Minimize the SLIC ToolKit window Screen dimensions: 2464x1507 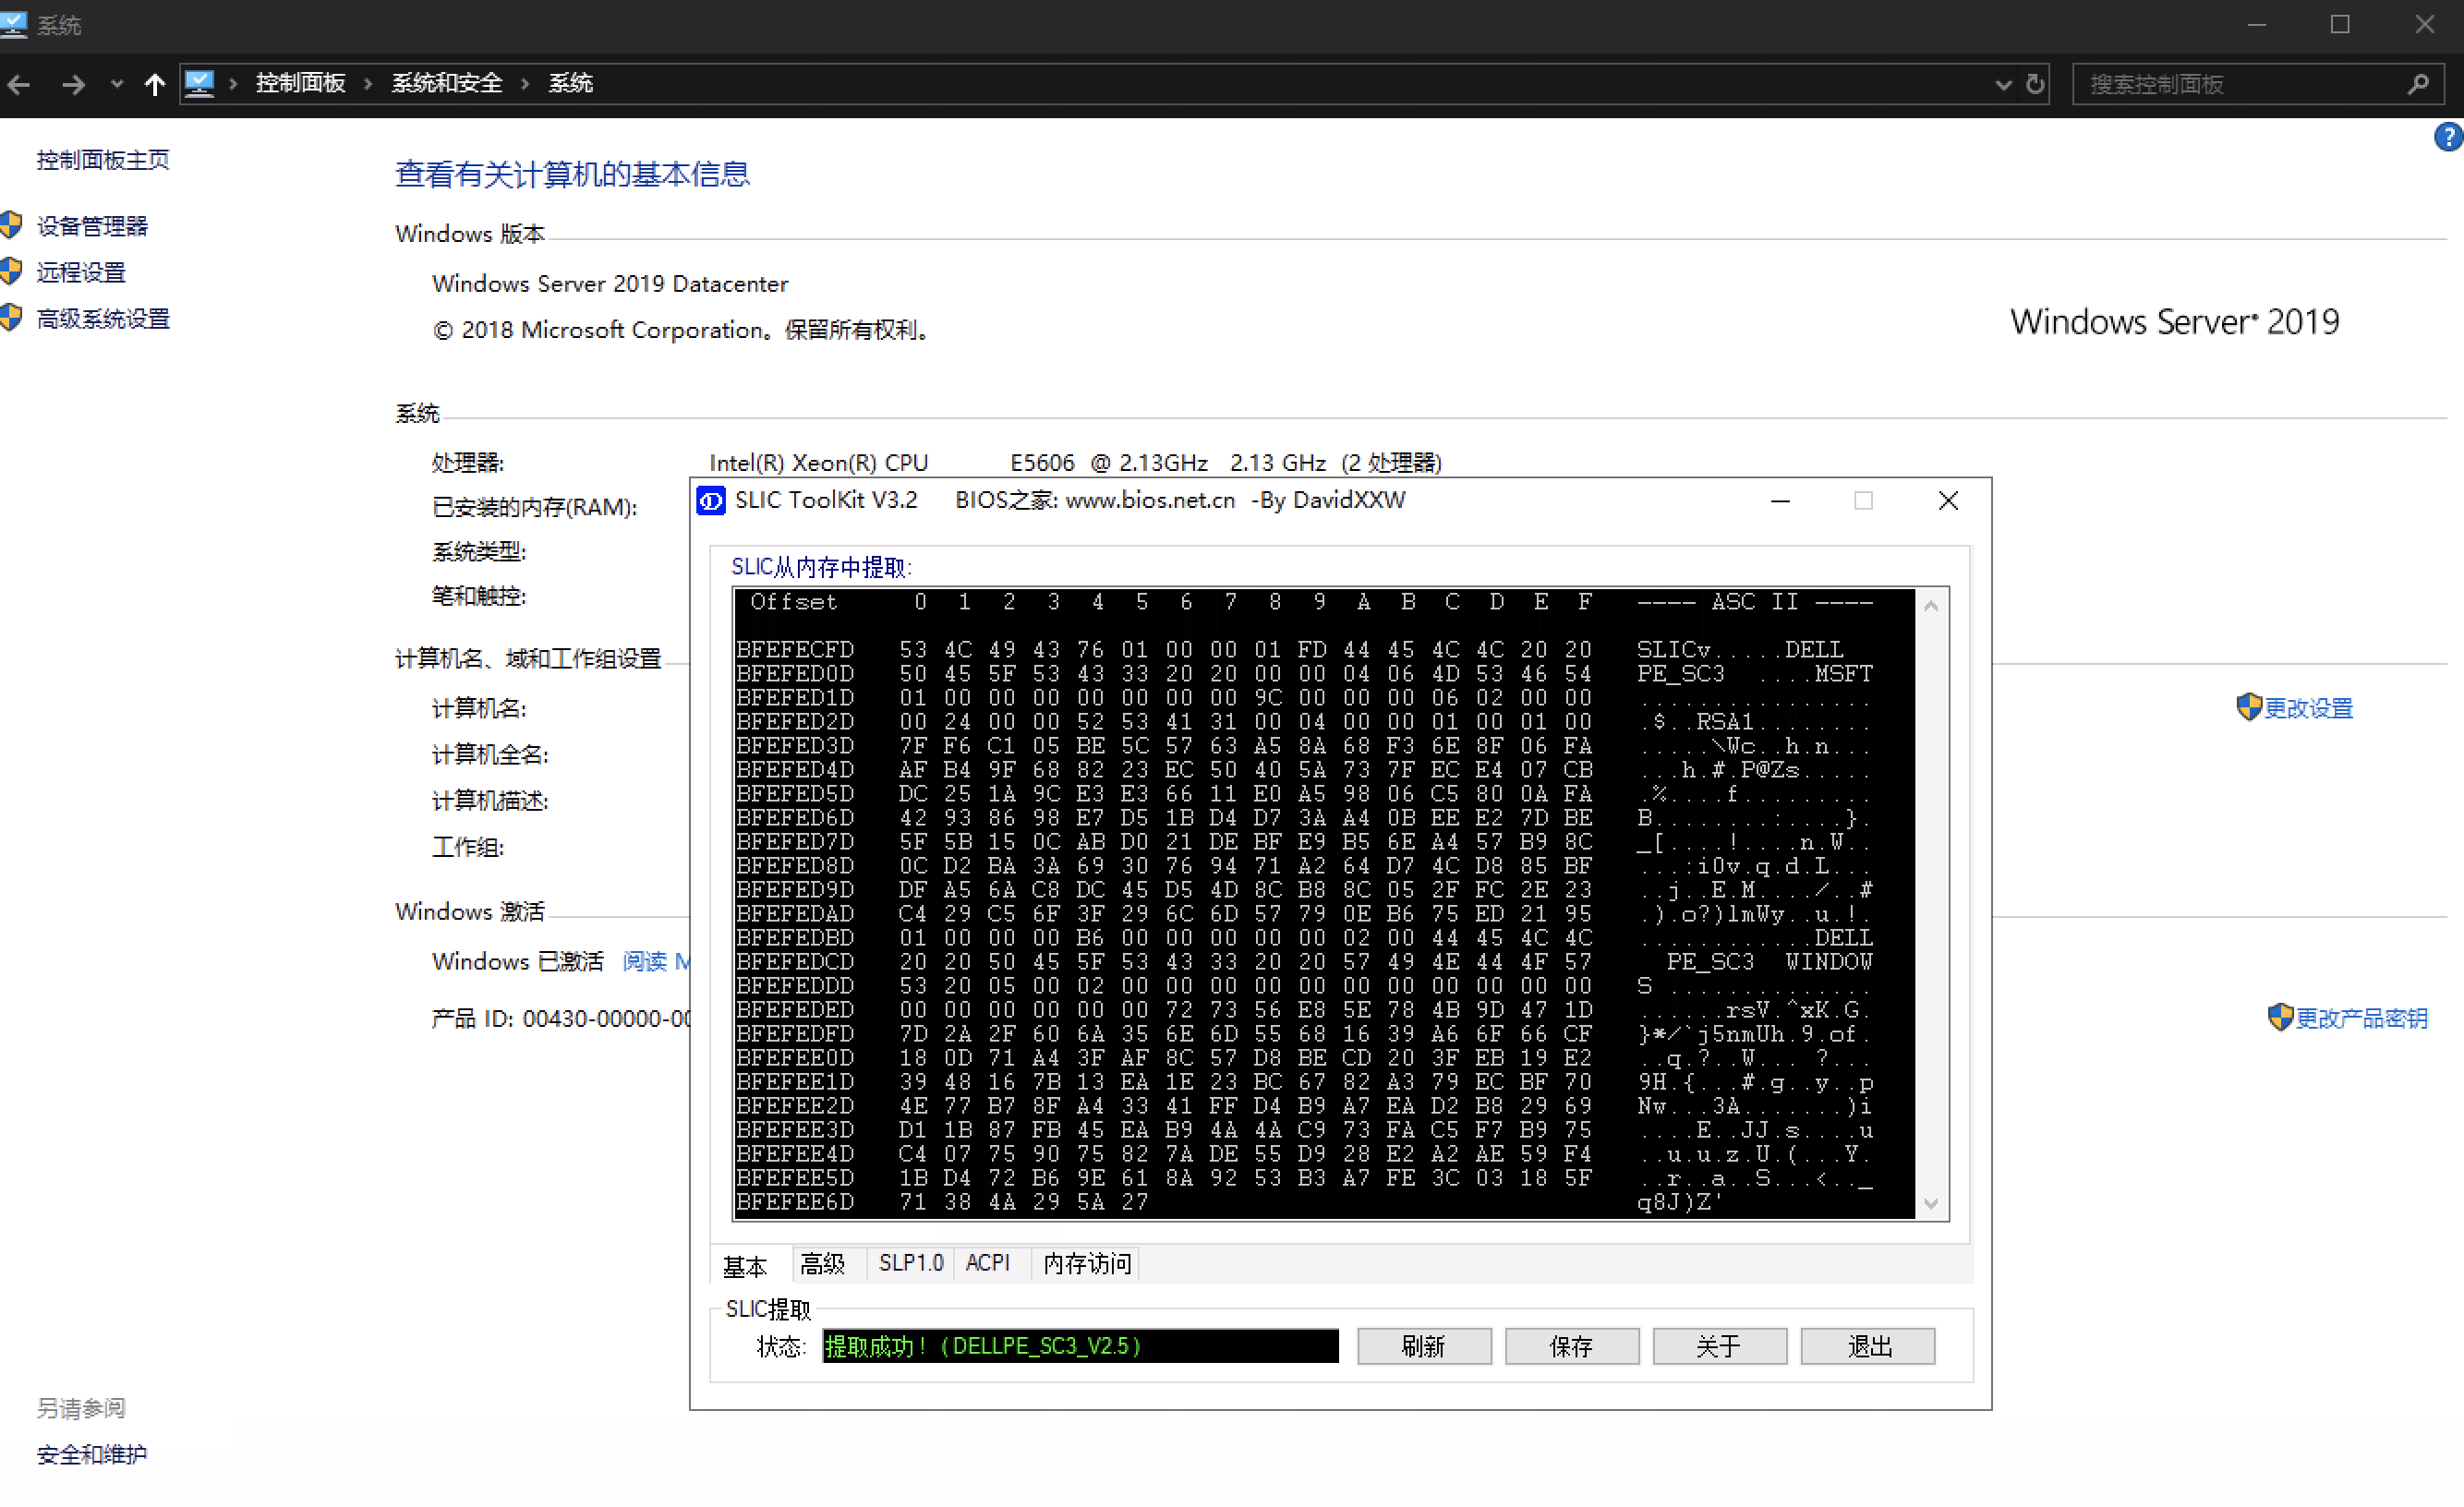click(1780, 501)
